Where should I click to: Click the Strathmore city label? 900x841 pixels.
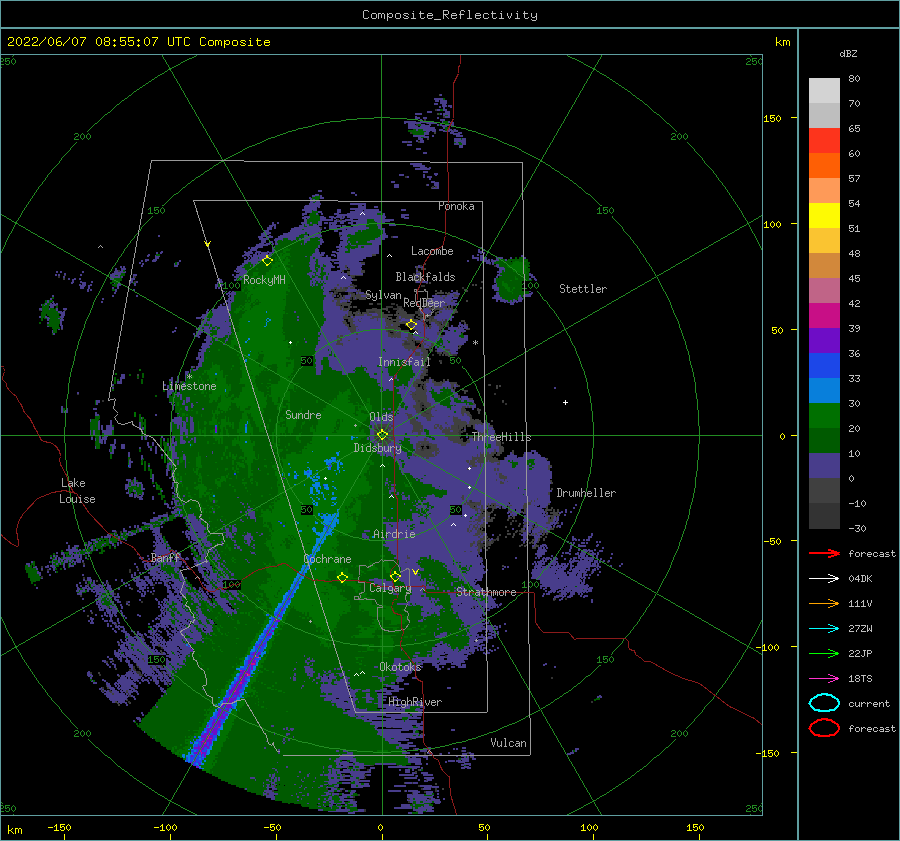pyautogui.click(x=486, y=592)
